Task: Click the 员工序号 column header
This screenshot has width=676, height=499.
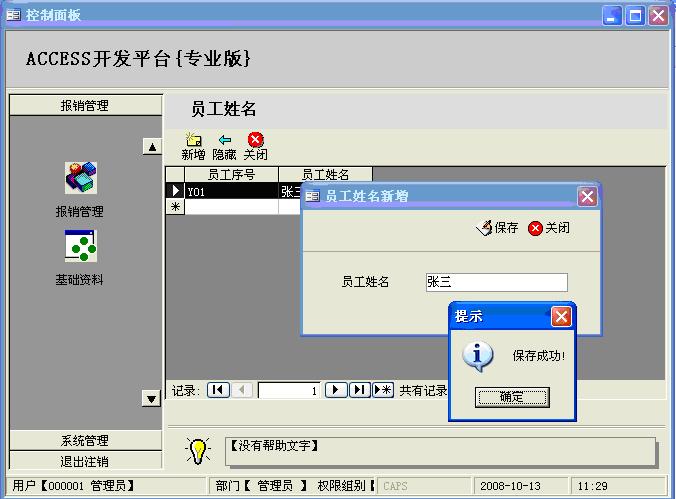Action: pos(232,175)
